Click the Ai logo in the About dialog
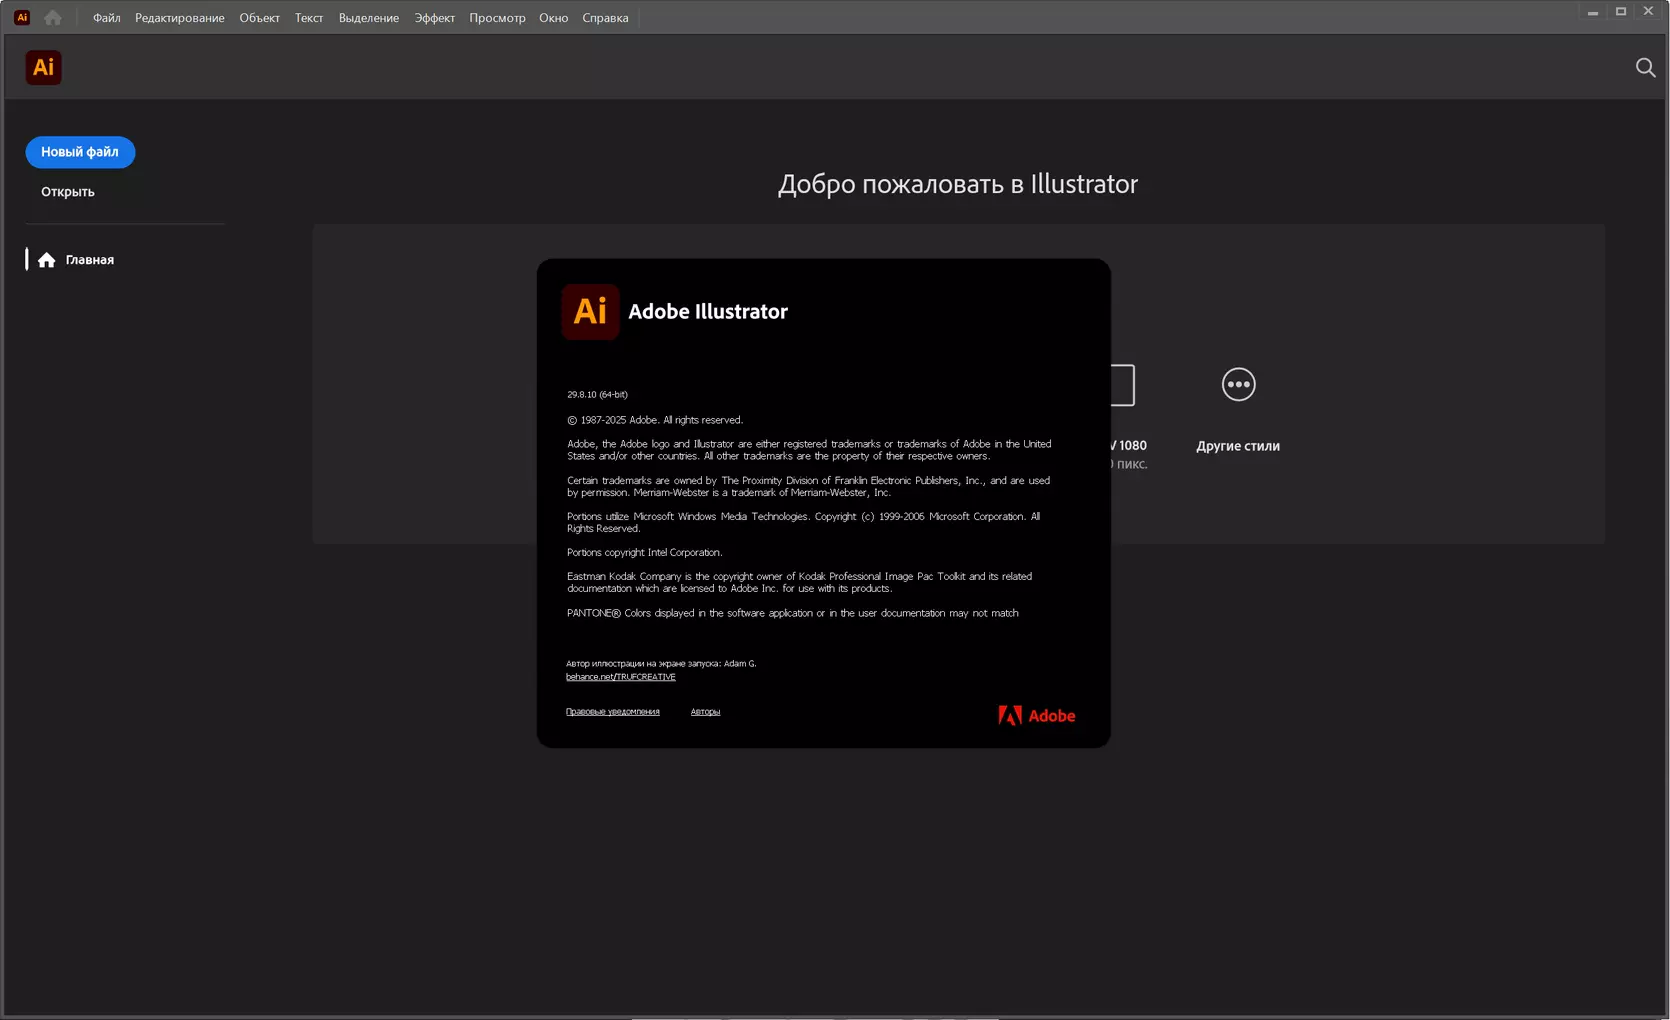 click(590, 311)
